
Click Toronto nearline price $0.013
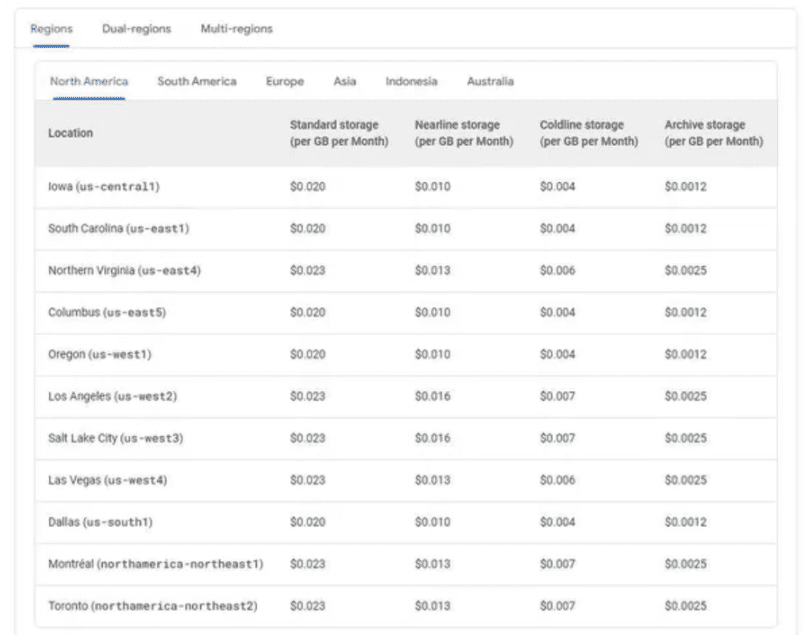point(433,606)
